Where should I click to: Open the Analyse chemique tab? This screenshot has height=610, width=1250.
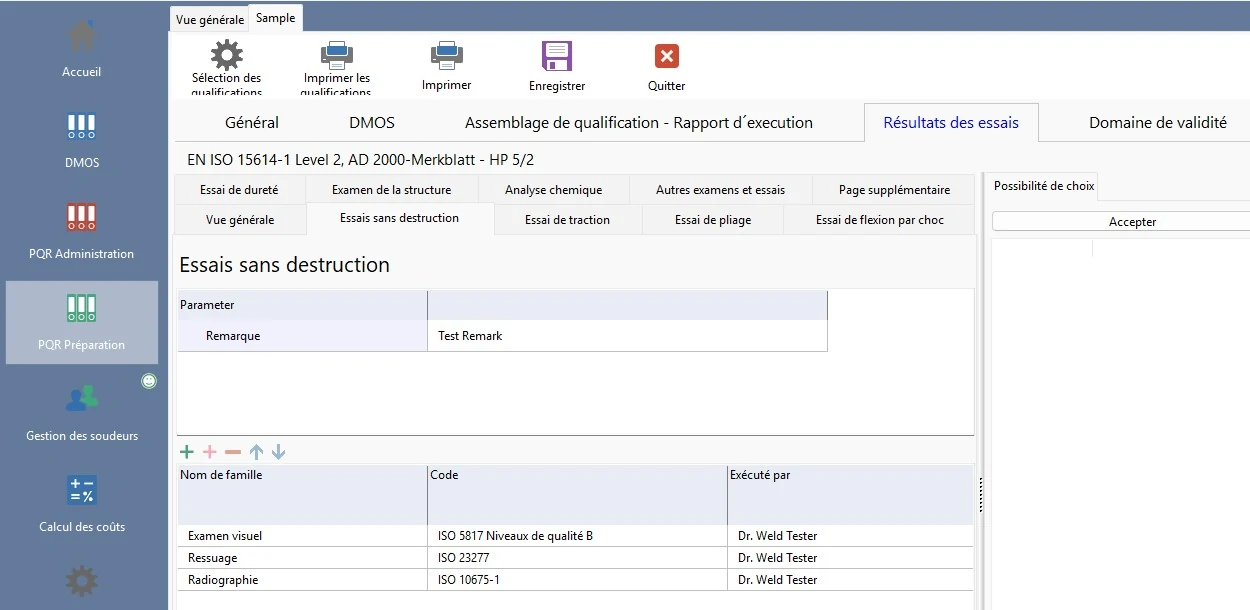click(553, 189)
